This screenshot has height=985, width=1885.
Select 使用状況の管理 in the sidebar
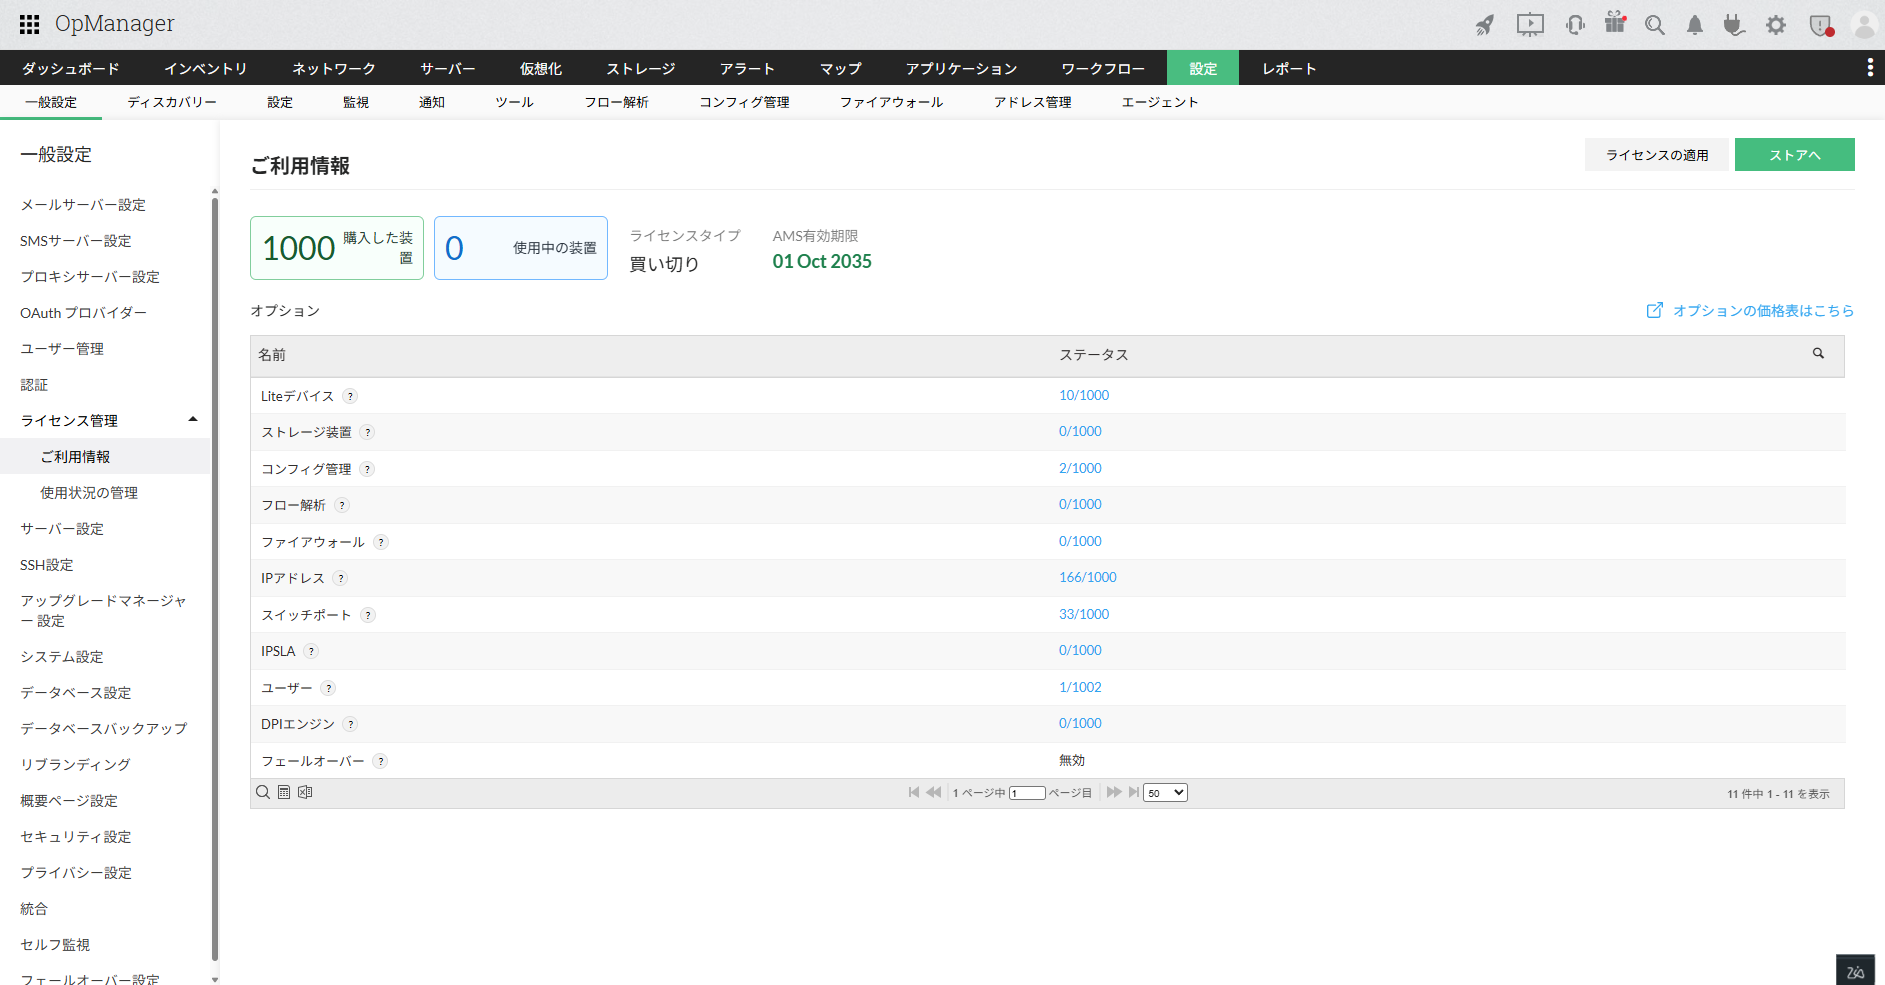(x=89, y=493)
